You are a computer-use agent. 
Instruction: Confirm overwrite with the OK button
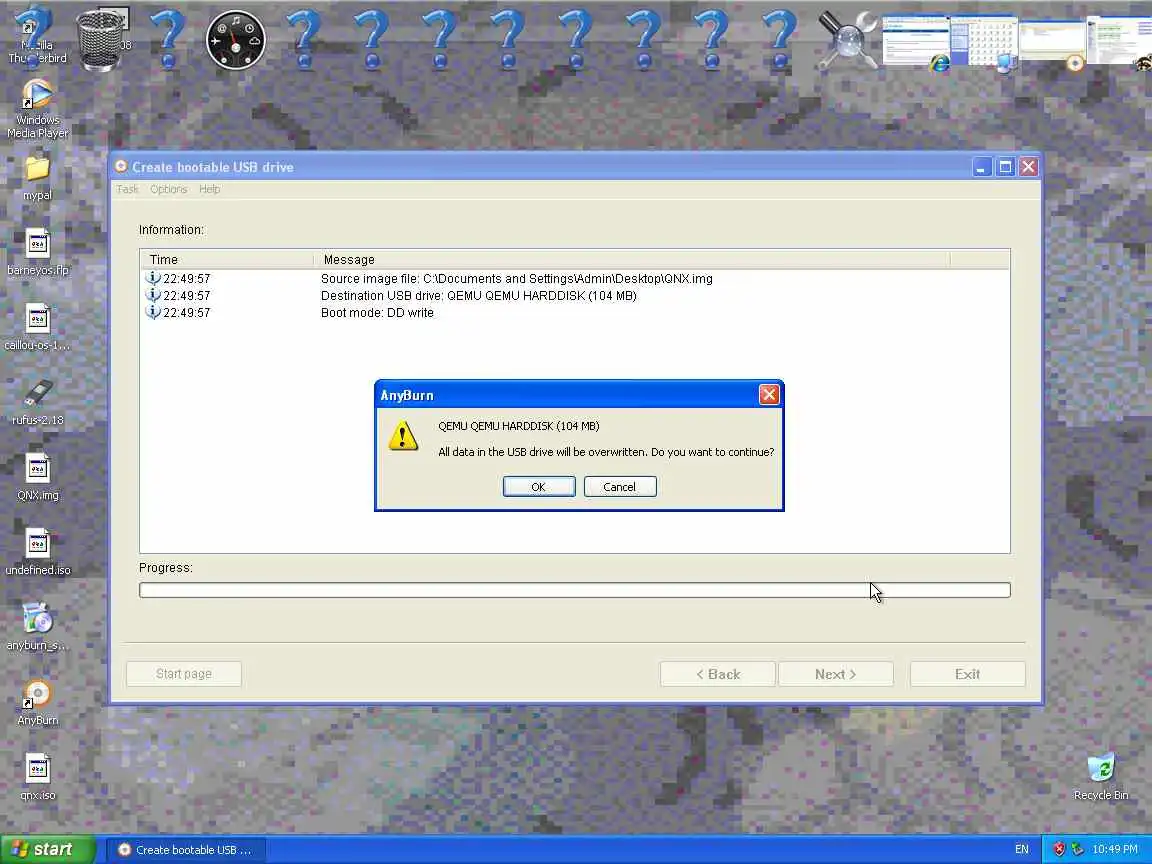tap(539, 486)
